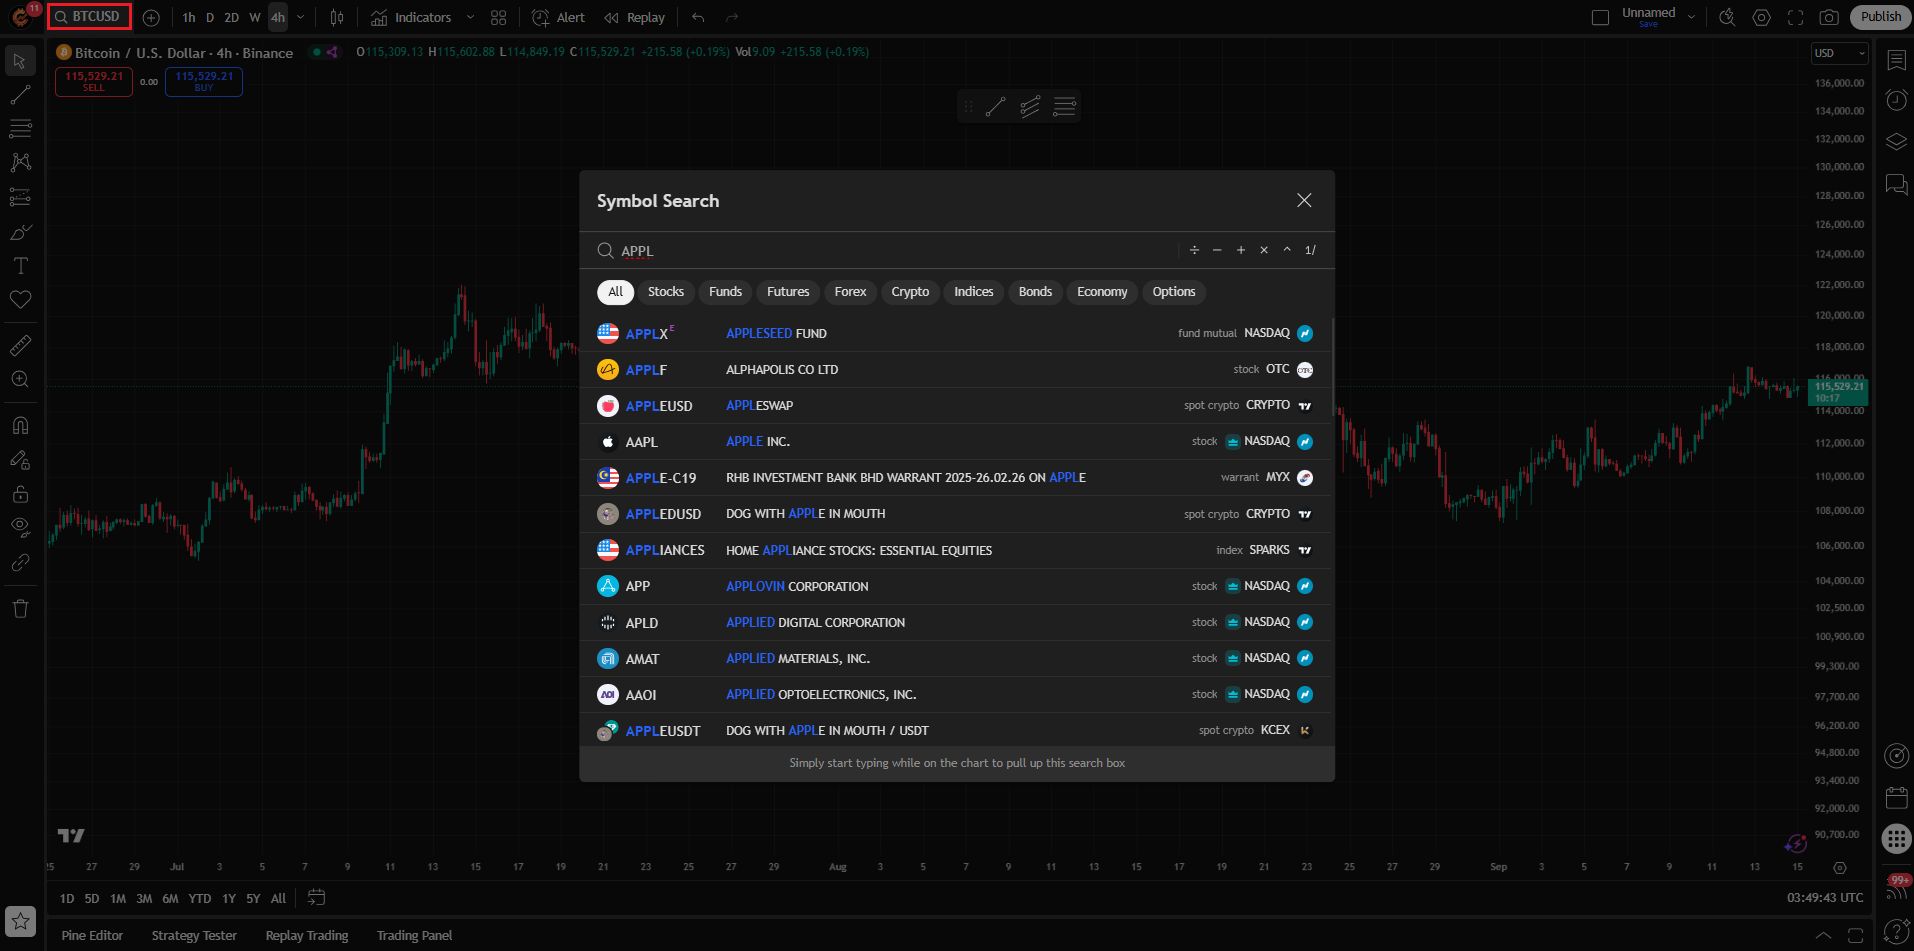Select the Crypto filter tab
The image size is (1914, 951).
pos(910,292)
